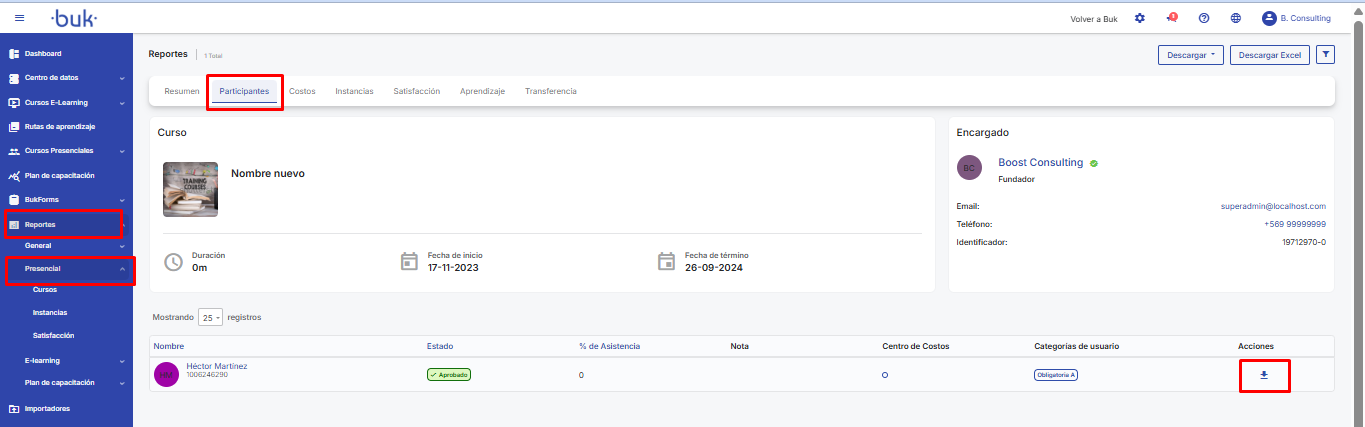
Task: Open the notifications icon with red badge
Action: click(x=1171, y=18)
